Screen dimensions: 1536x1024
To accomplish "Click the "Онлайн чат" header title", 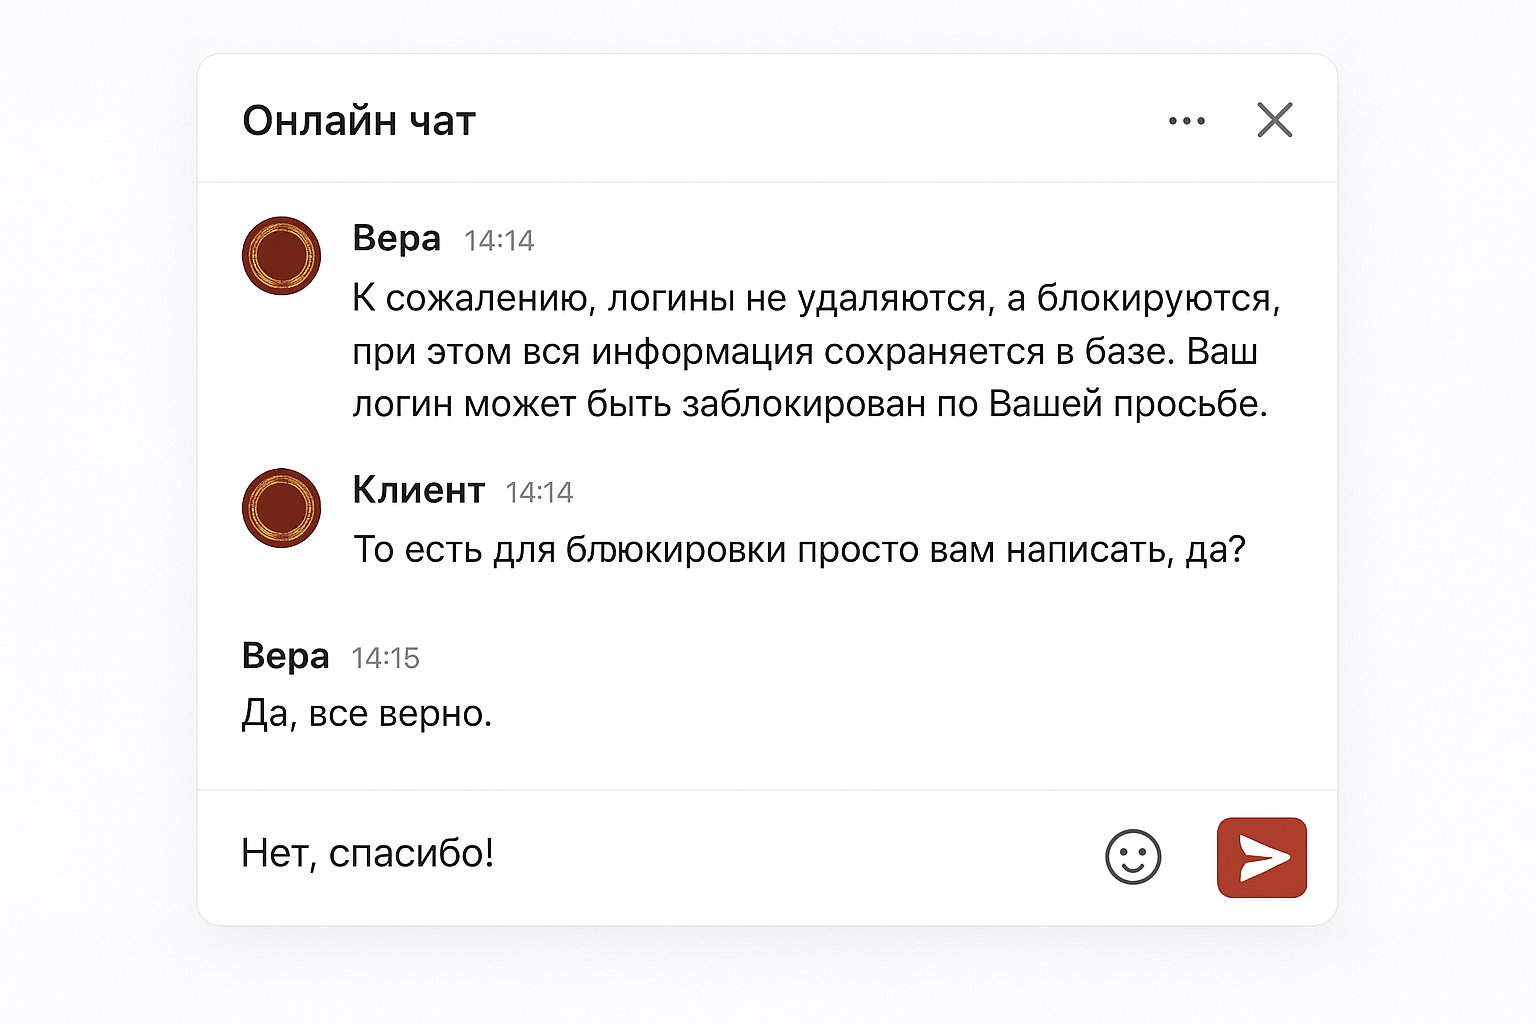I will (x=359, y=121).
